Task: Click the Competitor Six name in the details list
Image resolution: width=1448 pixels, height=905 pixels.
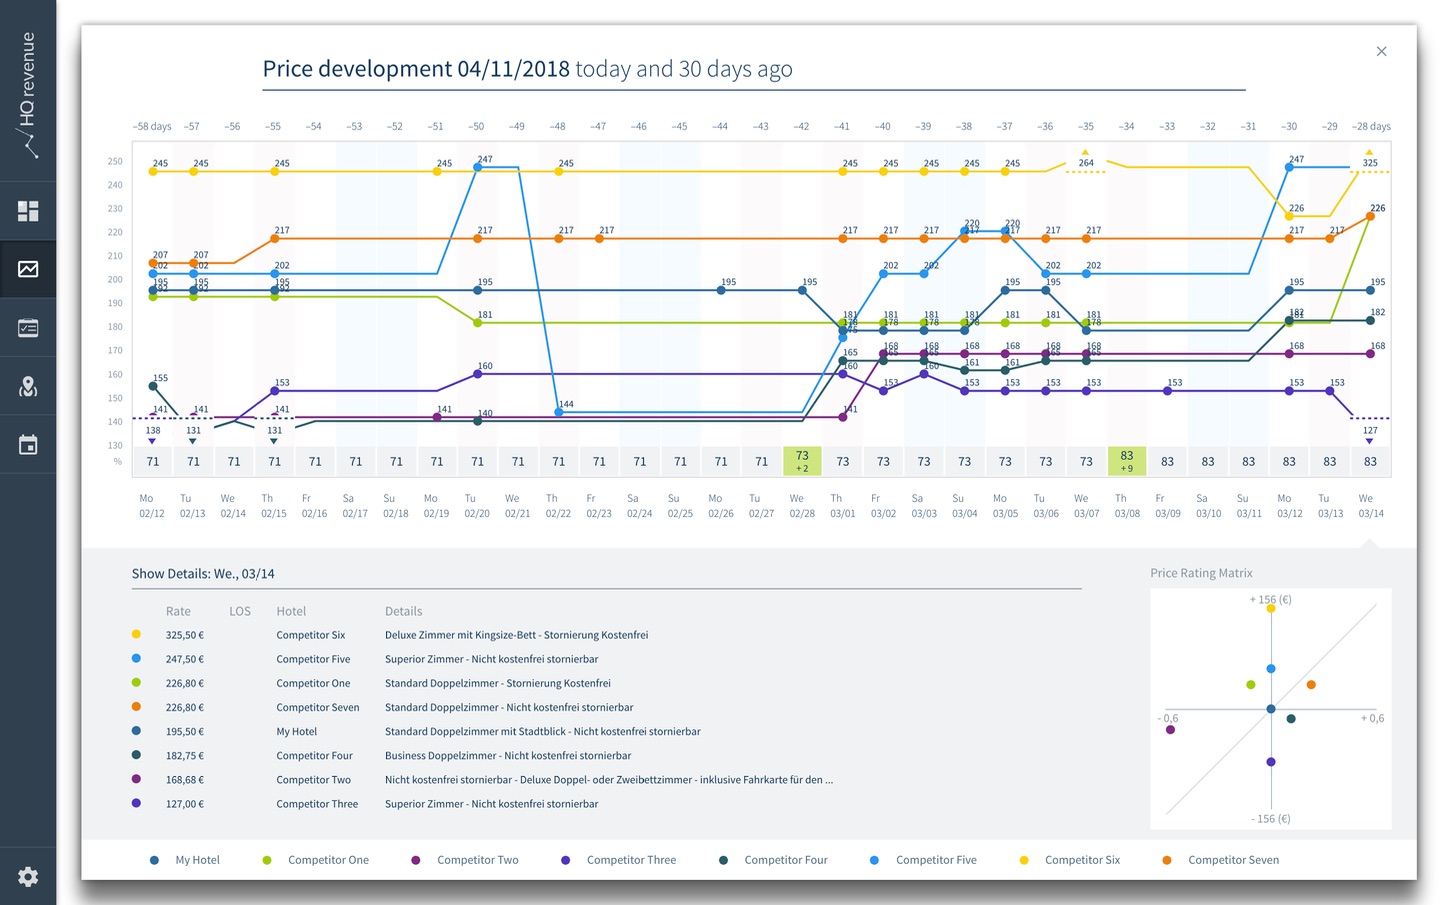Action: (x=311, y=635)
